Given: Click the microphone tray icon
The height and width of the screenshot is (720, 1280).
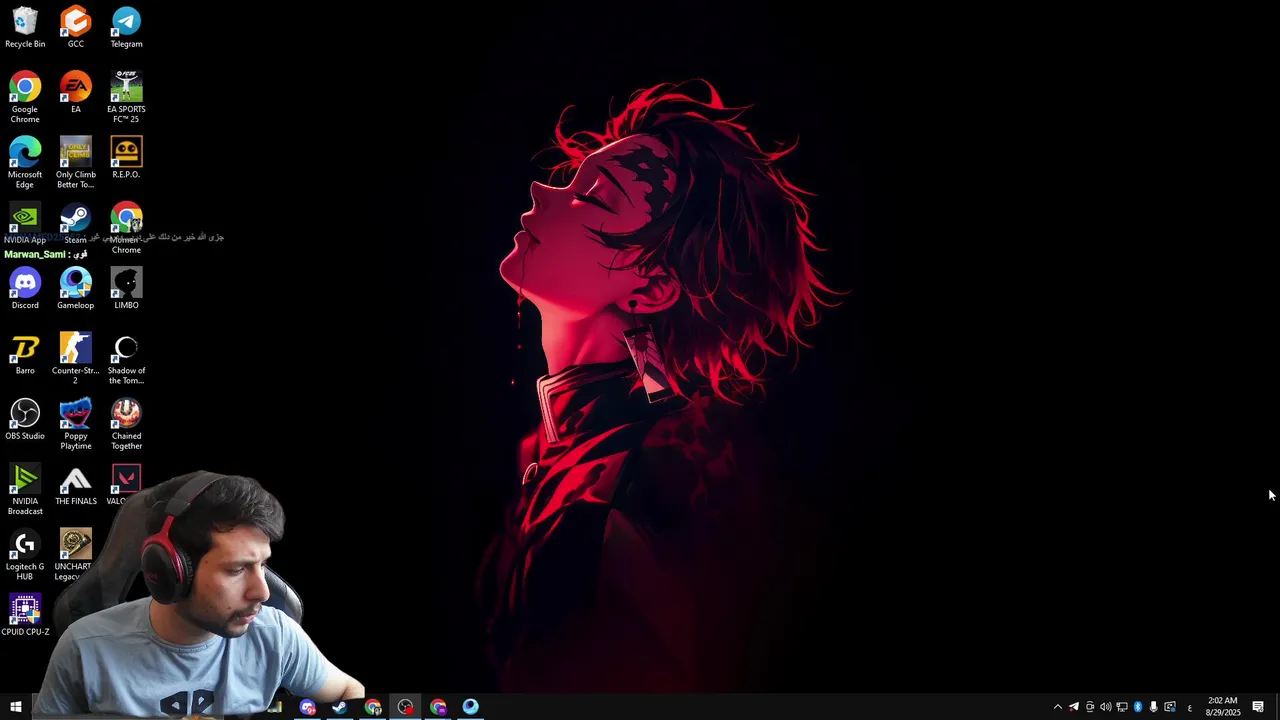Looking at the screenshot, I should tap(1154, 707).
